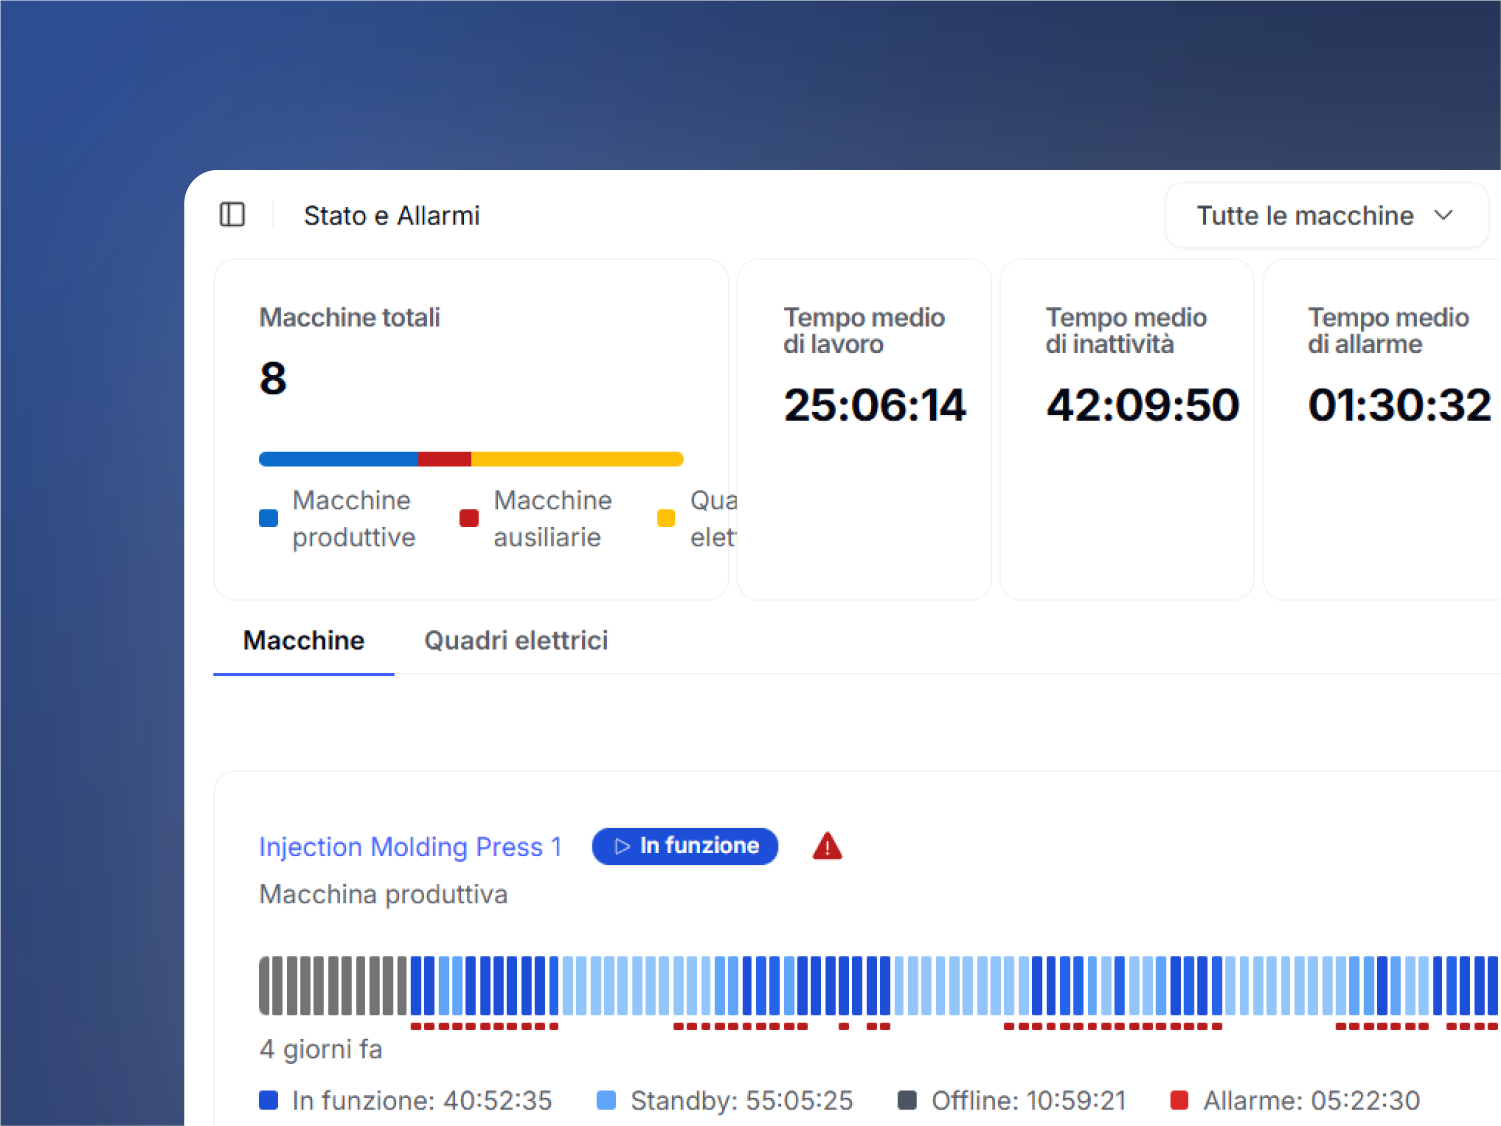
Task: Toggle the sidebar panel icon
Action: [x=232, y=215]
